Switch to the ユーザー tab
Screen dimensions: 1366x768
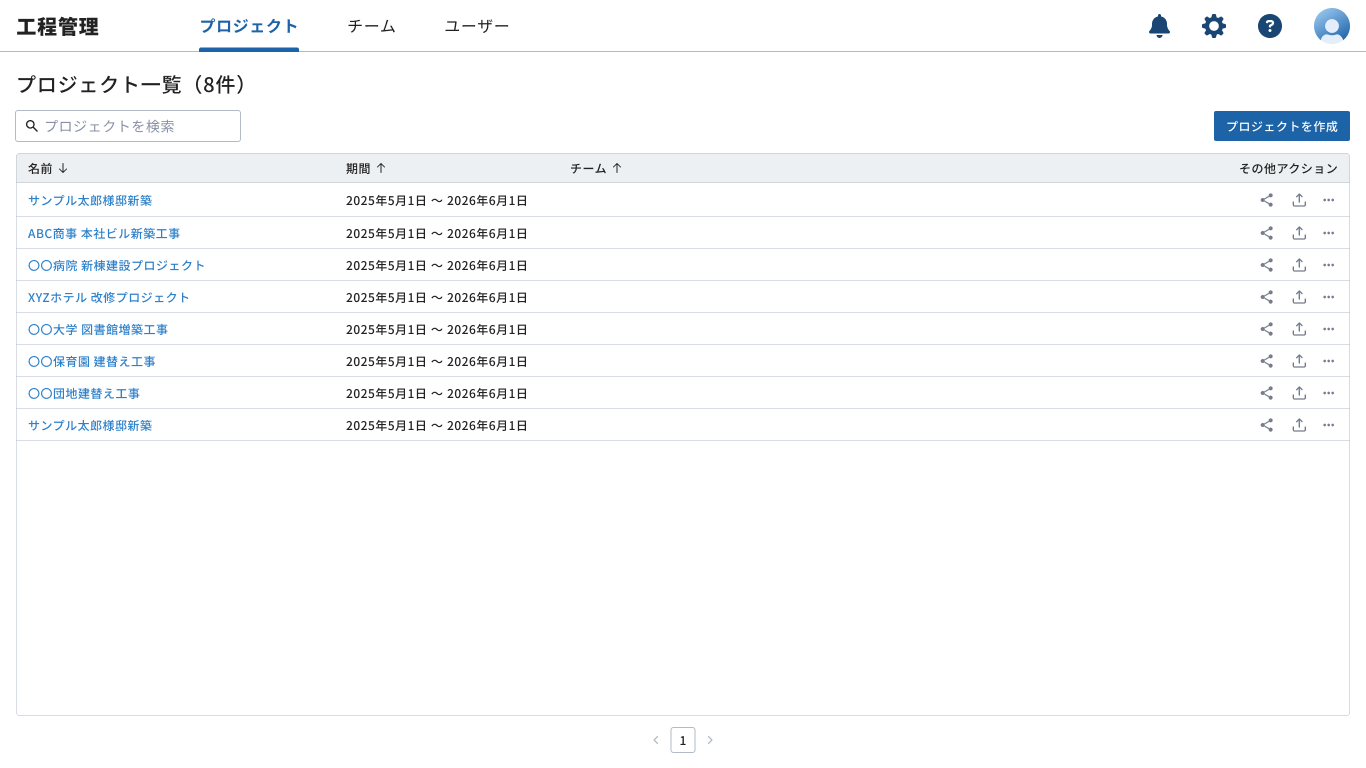[x=476, y=26]
